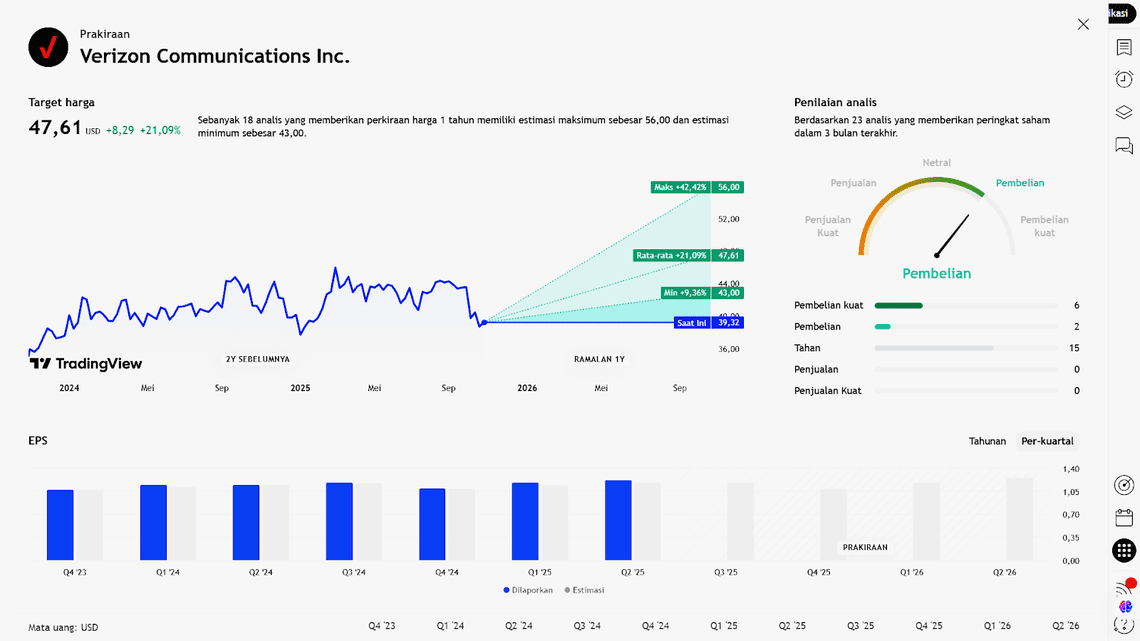Open the object tree layers icon

click(x=1124, y=112)
